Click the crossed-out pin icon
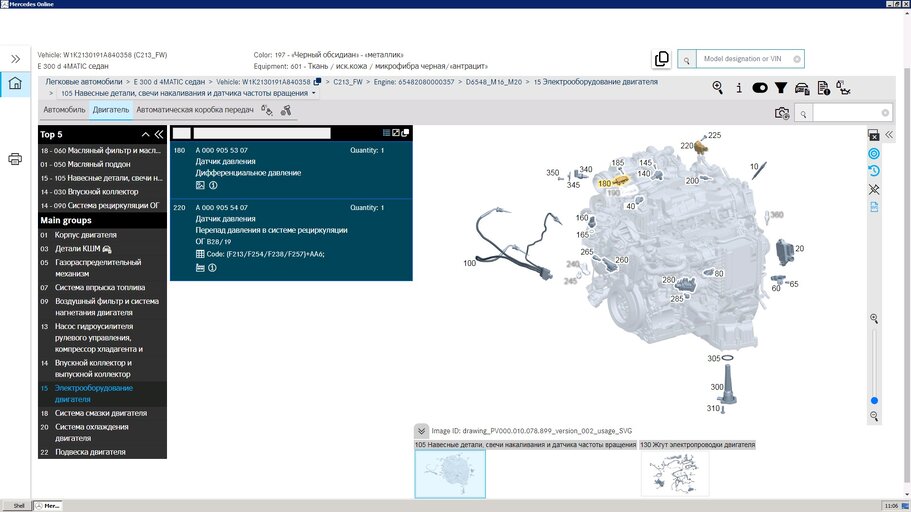Screen dimensions: 911x512 [x=874, y=189]
